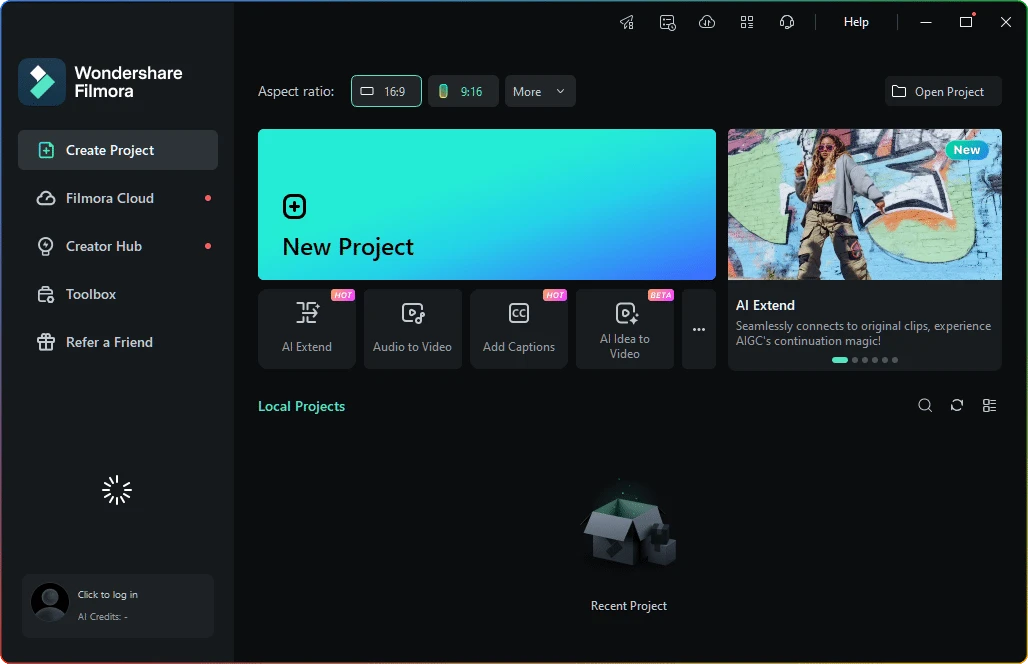Start the AI Idea to Video tool

[625, 329]
